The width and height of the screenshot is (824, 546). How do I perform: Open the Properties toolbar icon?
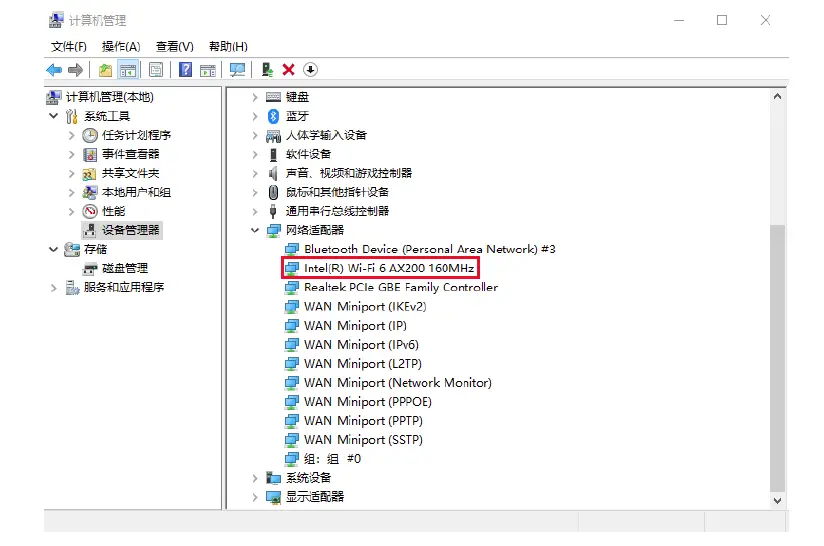click(x=156, y=69)
